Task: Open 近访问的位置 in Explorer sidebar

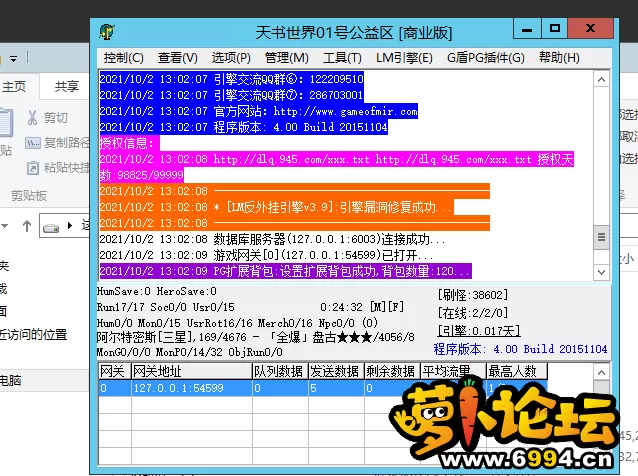Action: [33, 334]
